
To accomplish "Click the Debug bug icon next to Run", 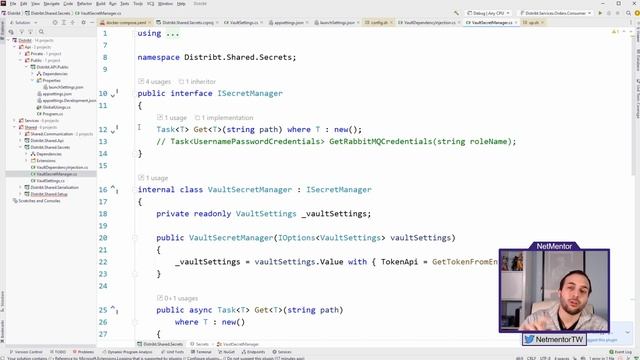I will 609,13.
